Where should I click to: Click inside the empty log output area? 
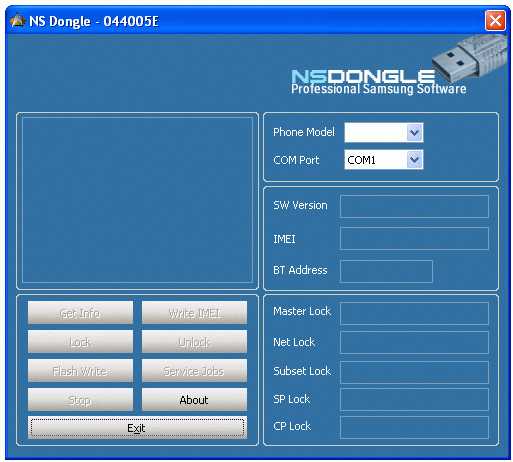[137, 200]
